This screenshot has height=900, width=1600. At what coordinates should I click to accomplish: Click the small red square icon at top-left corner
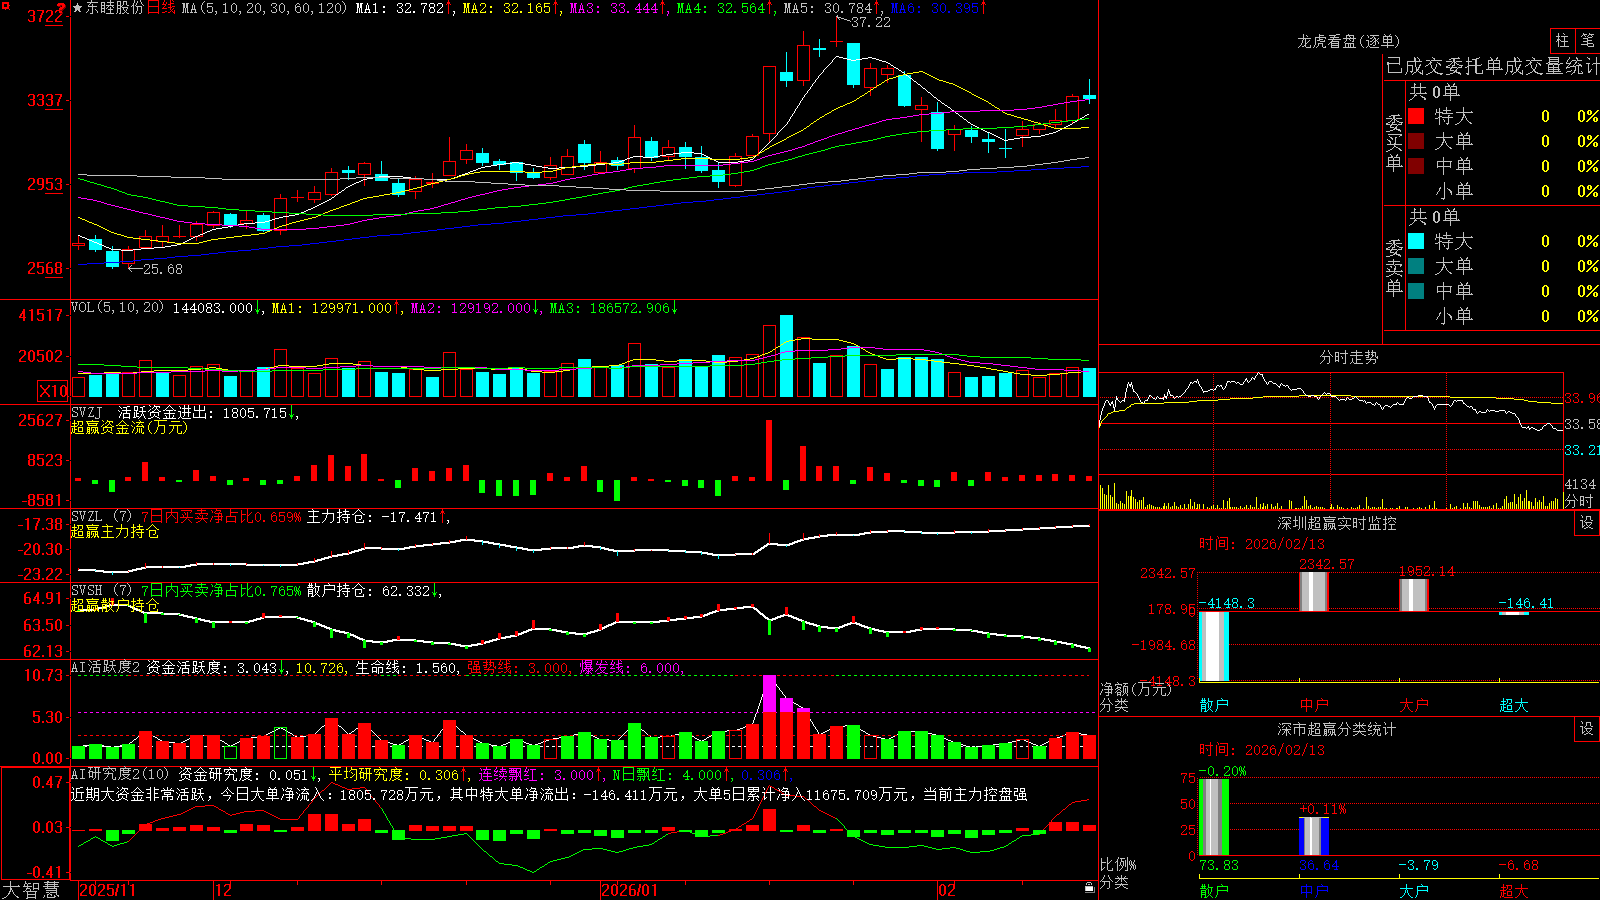pyautogui.click(x=4, y=4)
